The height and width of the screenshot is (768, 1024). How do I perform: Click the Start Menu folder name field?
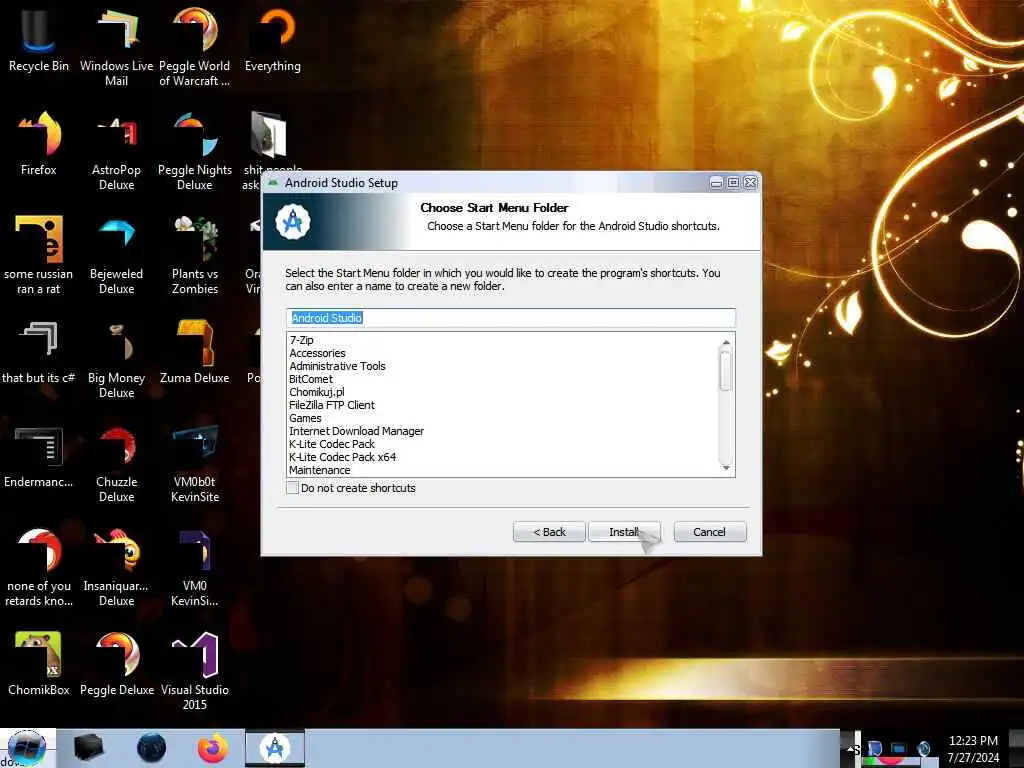click(x=511, y=317)
